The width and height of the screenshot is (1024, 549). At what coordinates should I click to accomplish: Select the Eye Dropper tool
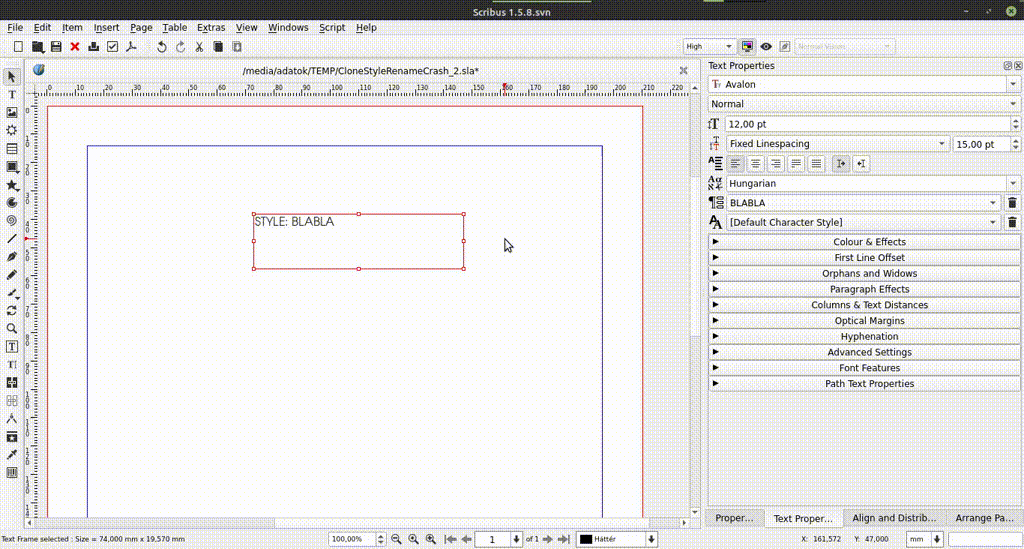point(12,454)
